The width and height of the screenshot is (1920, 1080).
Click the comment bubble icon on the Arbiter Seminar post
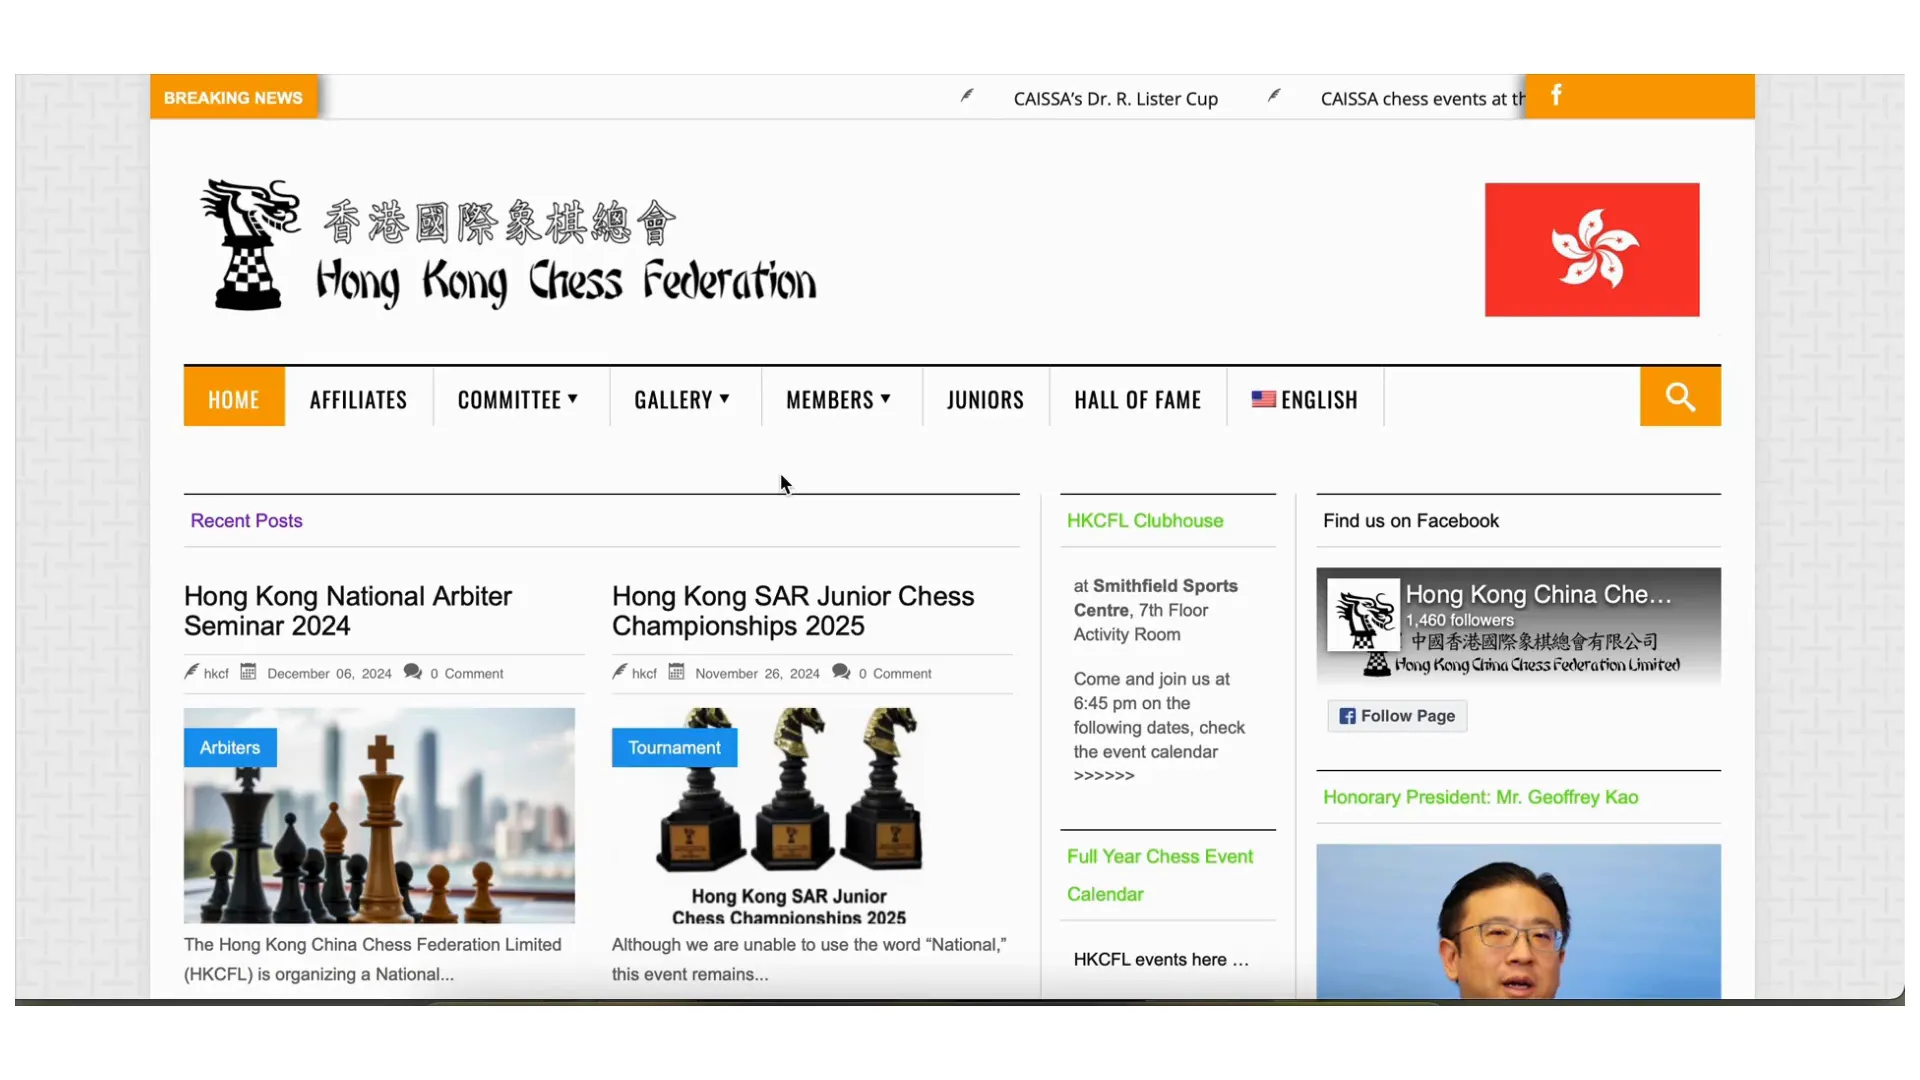[413, 672]
